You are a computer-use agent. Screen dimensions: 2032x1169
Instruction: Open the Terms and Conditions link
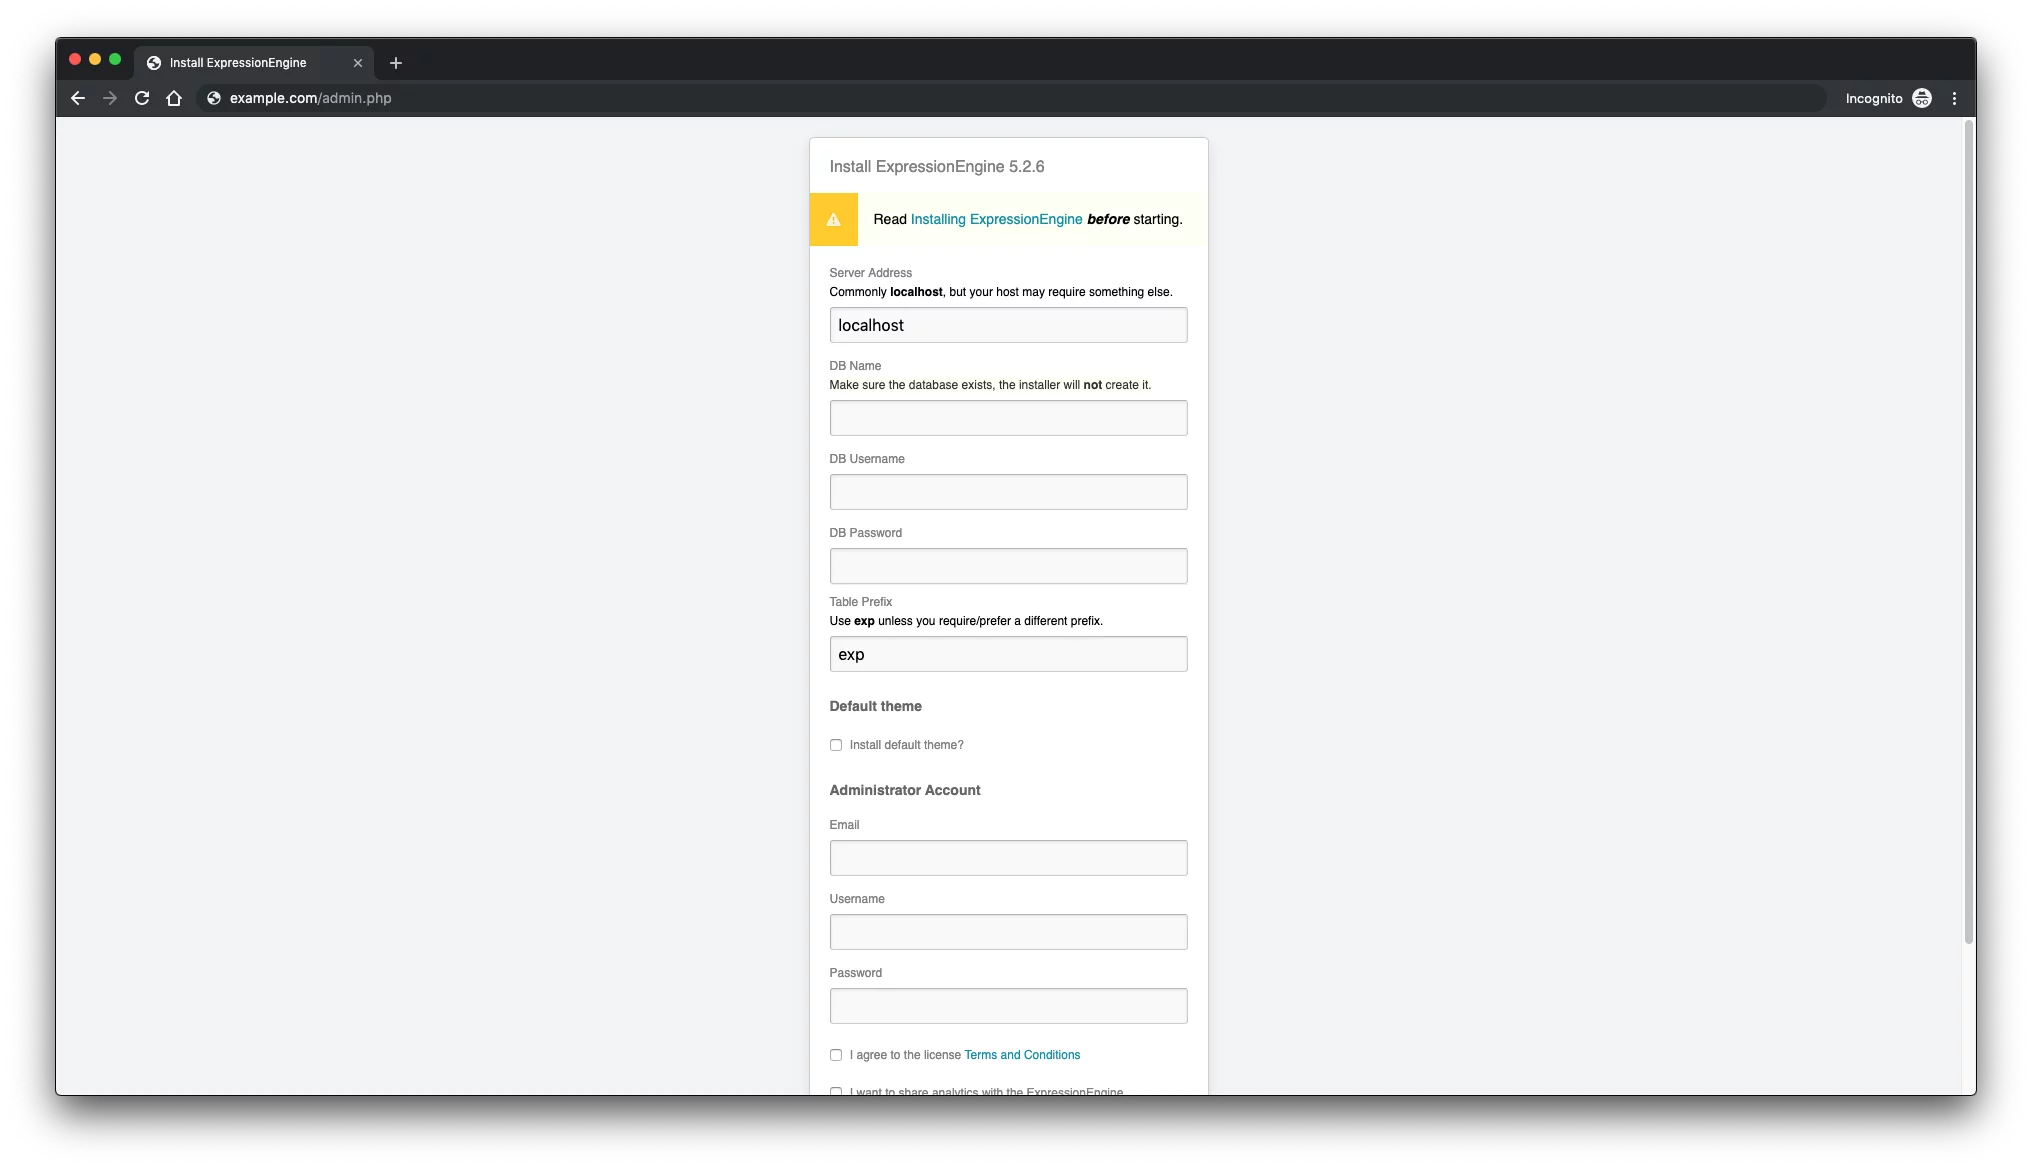pos(1022,1055)
